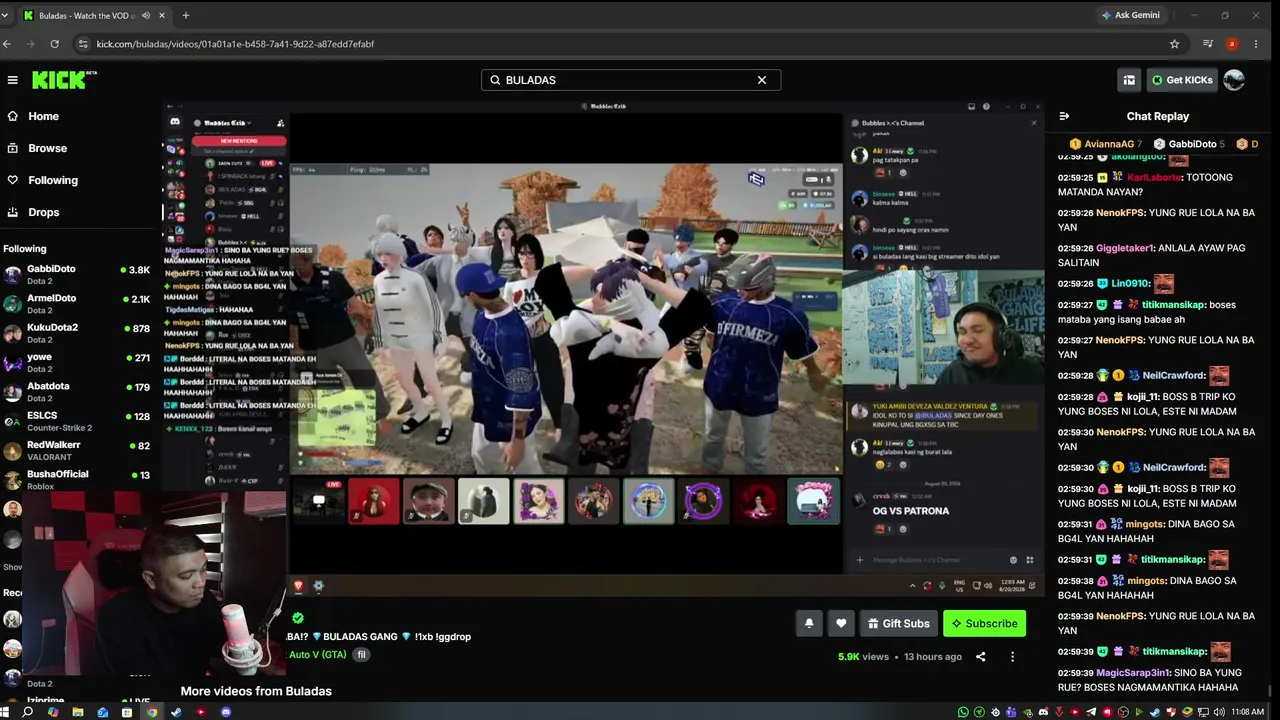Open GabbiDoto channel in Following list
This screenshot has width=1280, height=720.
tap(78, 275)
